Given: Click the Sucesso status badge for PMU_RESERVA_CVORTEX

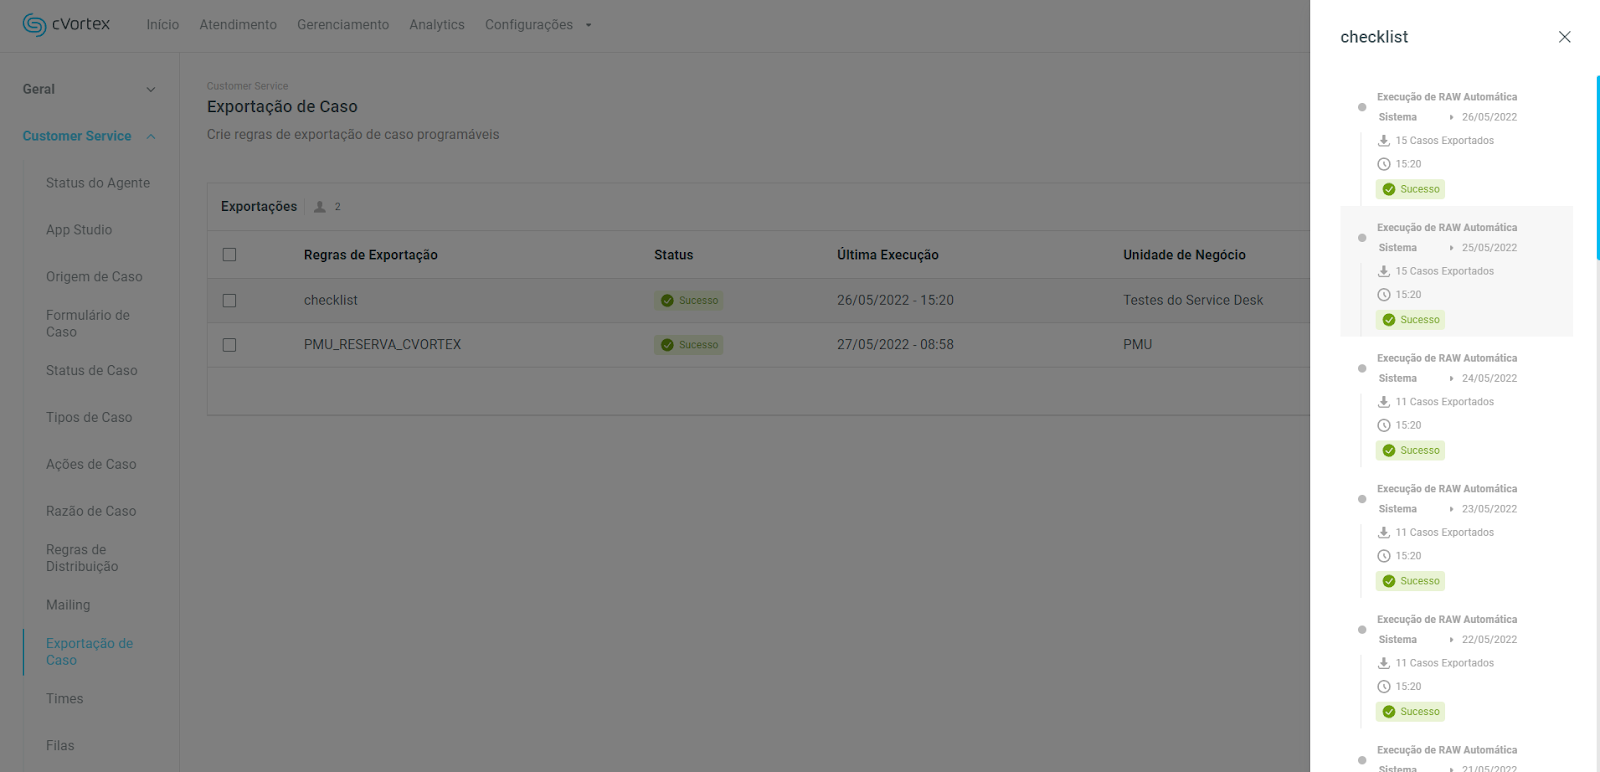Looking at the screenshot, I should pos(689,345).
